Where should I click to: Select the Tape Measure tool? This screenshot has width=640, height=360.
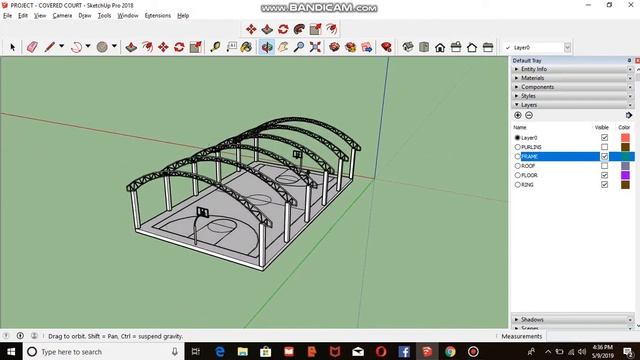click(215, 47)
